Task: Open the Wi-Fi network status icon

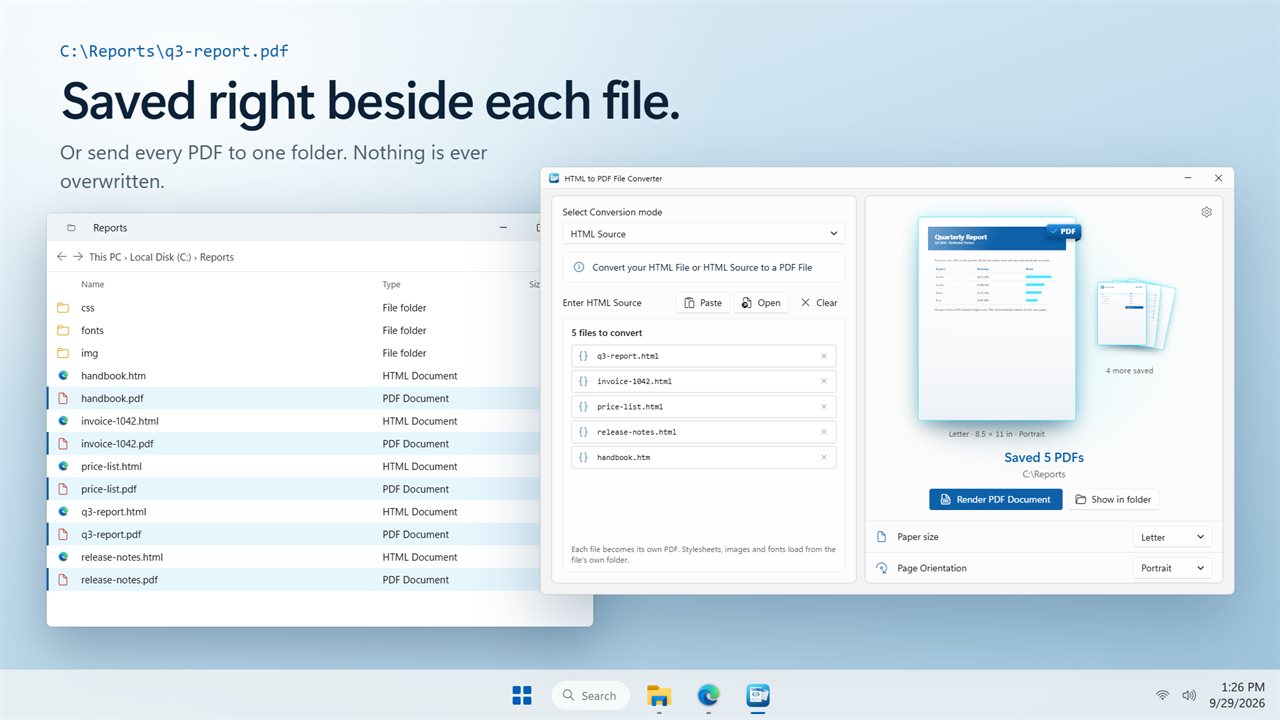Action: (1162, 695)
